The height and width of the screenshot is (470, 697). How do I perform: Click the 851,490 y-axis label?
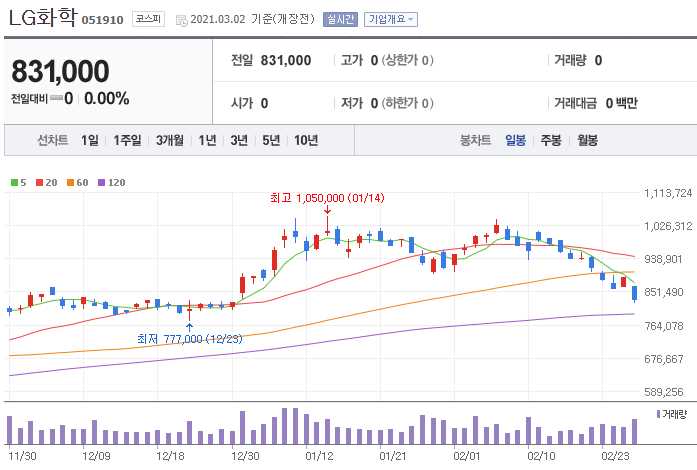[x=664, y=292]
